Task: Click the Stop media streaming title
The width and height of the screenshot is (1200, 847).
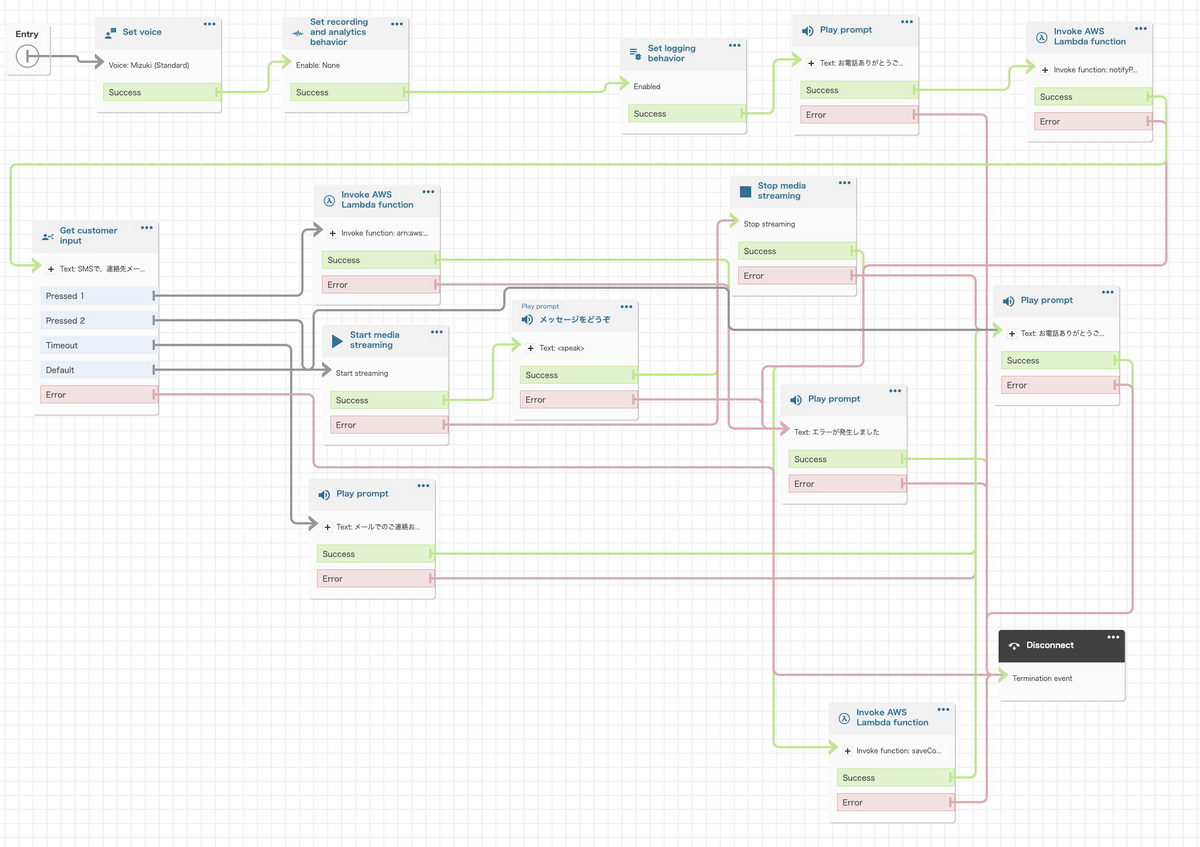Action: click(x=782, y=191)
